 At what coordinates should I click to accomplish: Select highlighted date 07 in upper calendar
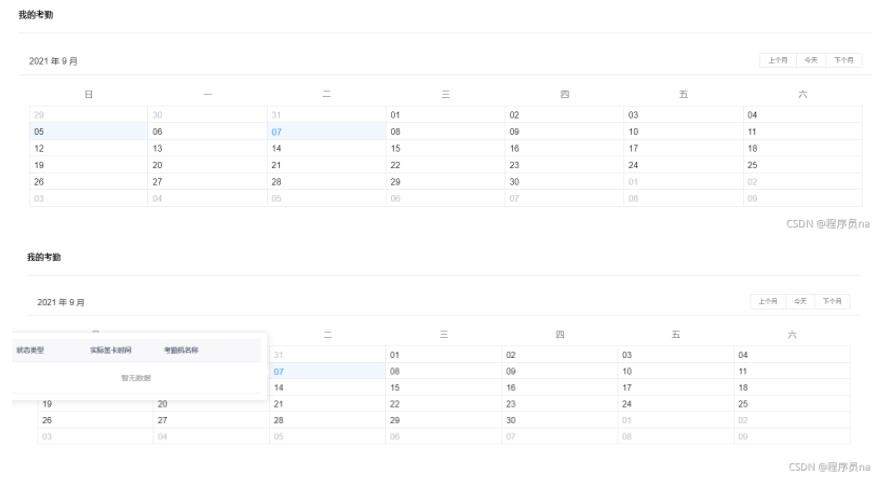pos(276,132)
